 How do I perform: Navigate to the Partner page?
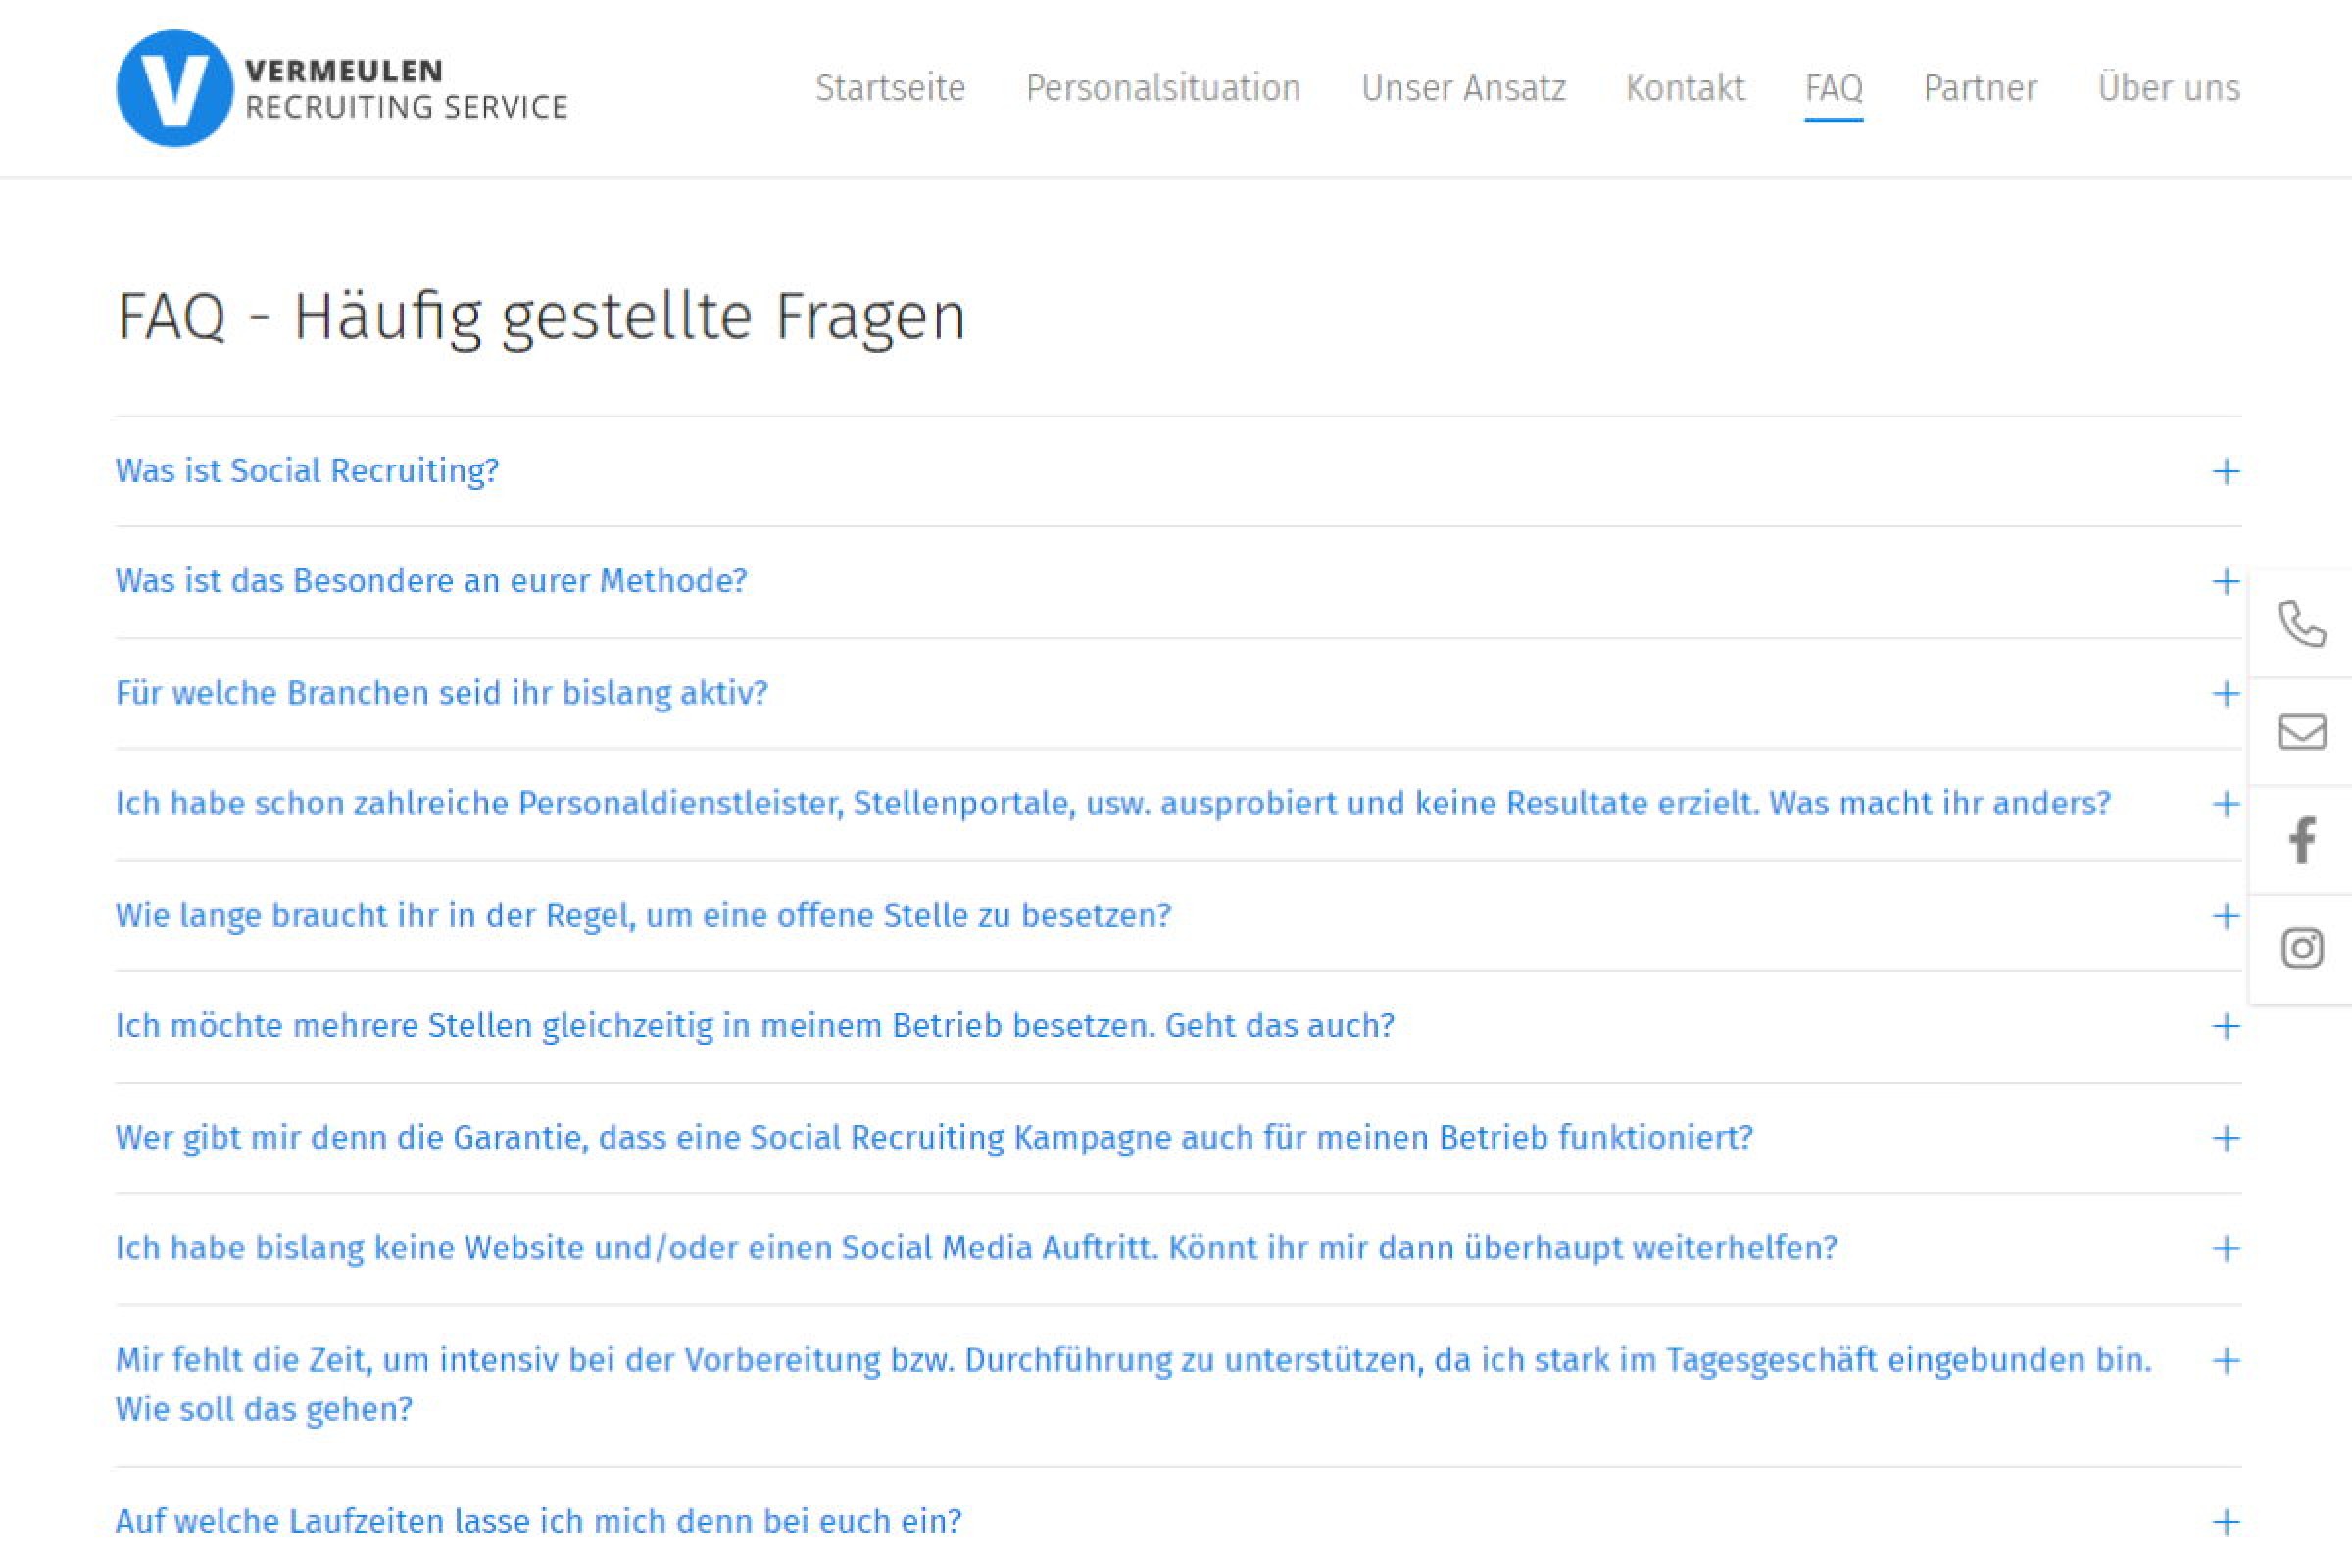1980,88
